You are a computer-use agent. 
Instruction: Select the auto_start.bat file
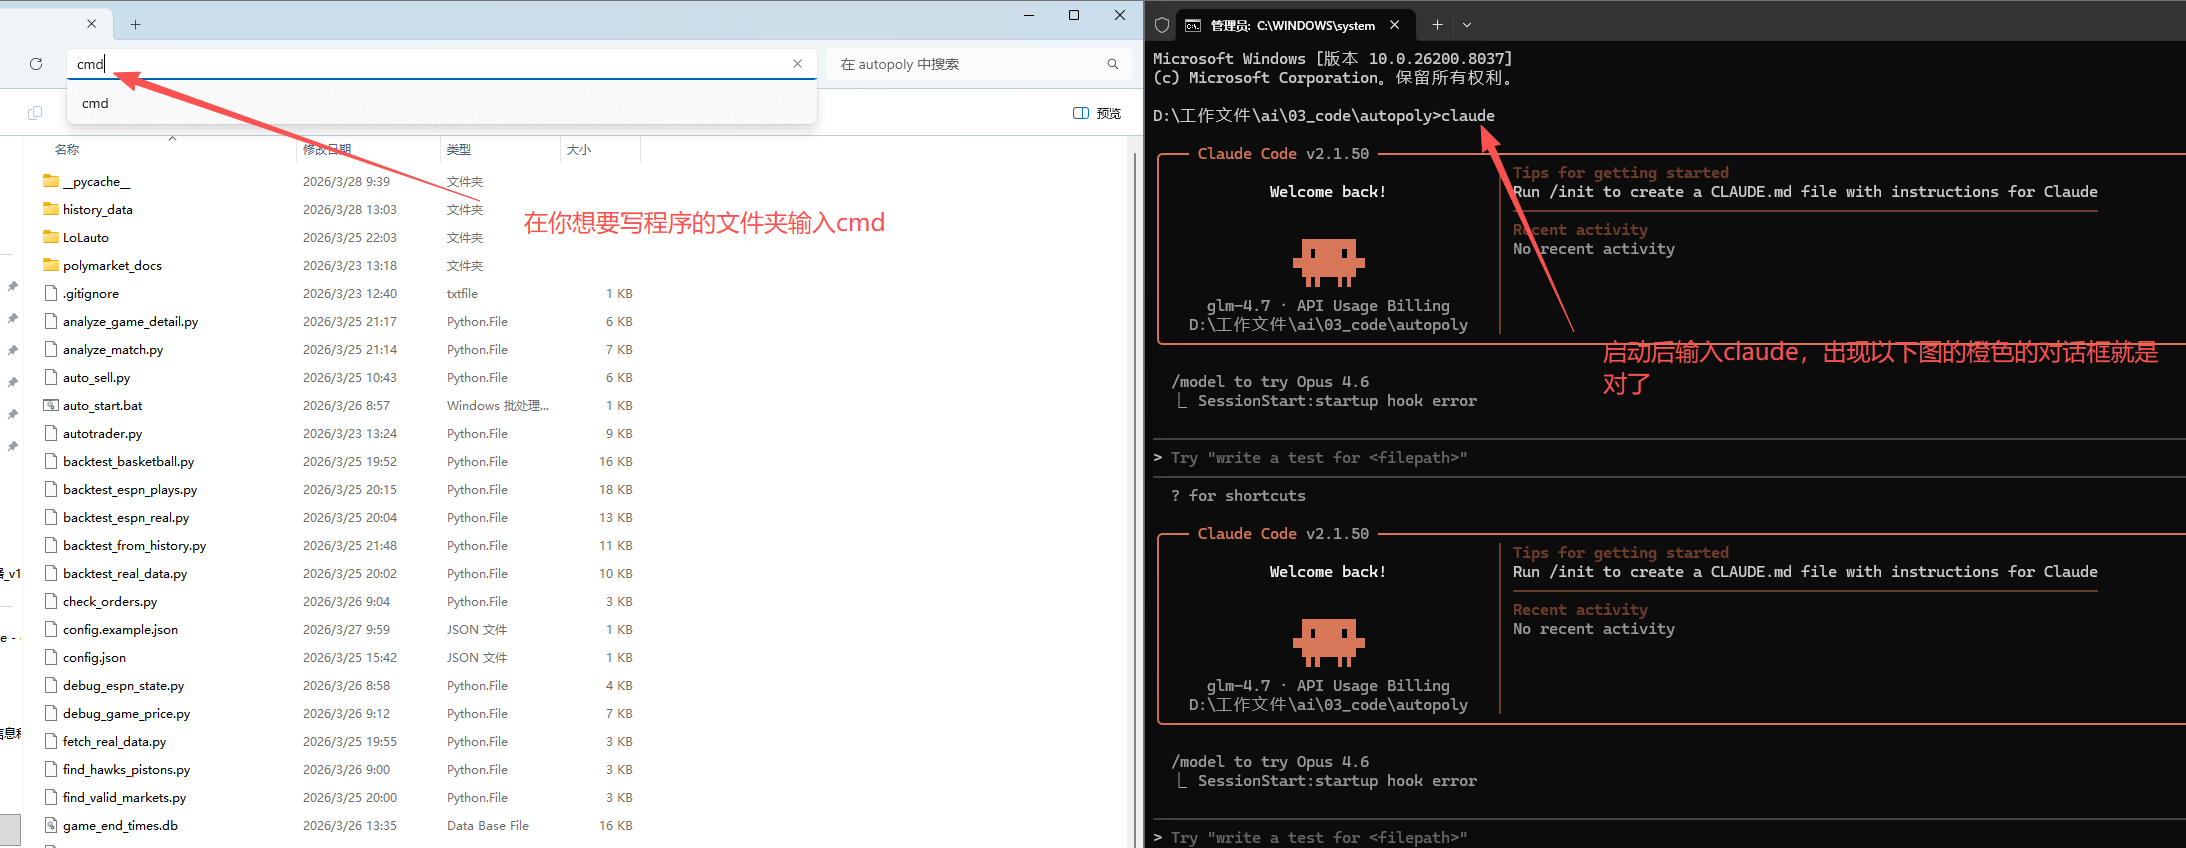[x=103, y=406]
